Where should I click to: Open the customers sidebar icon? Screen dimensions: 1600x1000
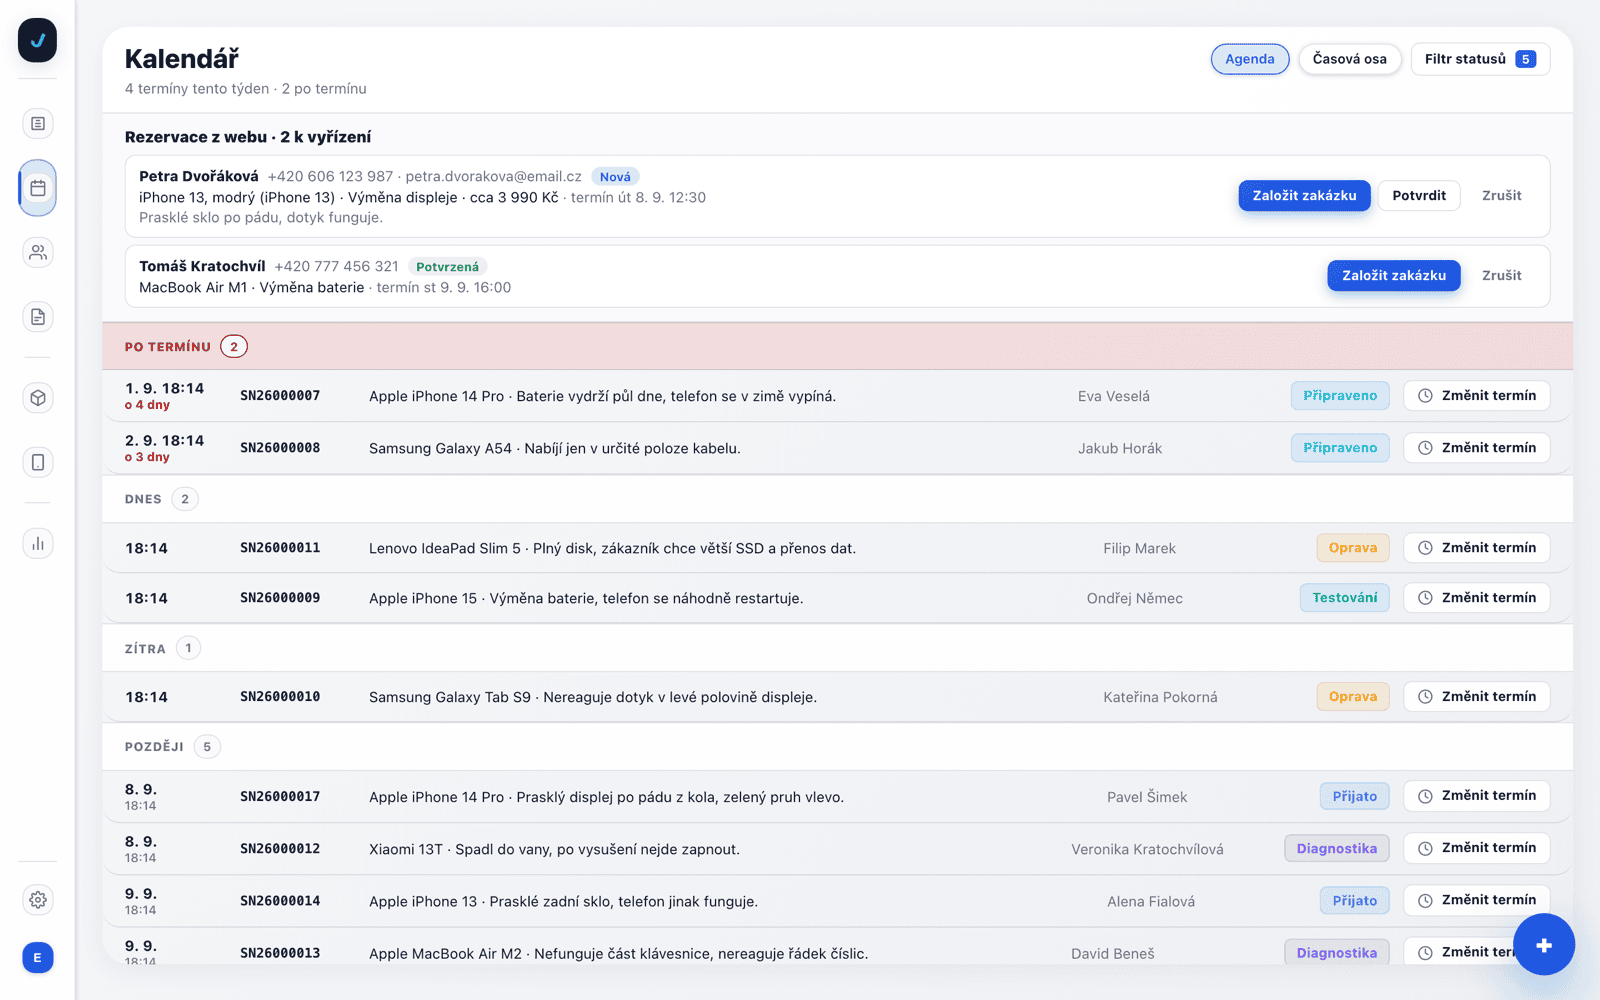tap(38, 252)
